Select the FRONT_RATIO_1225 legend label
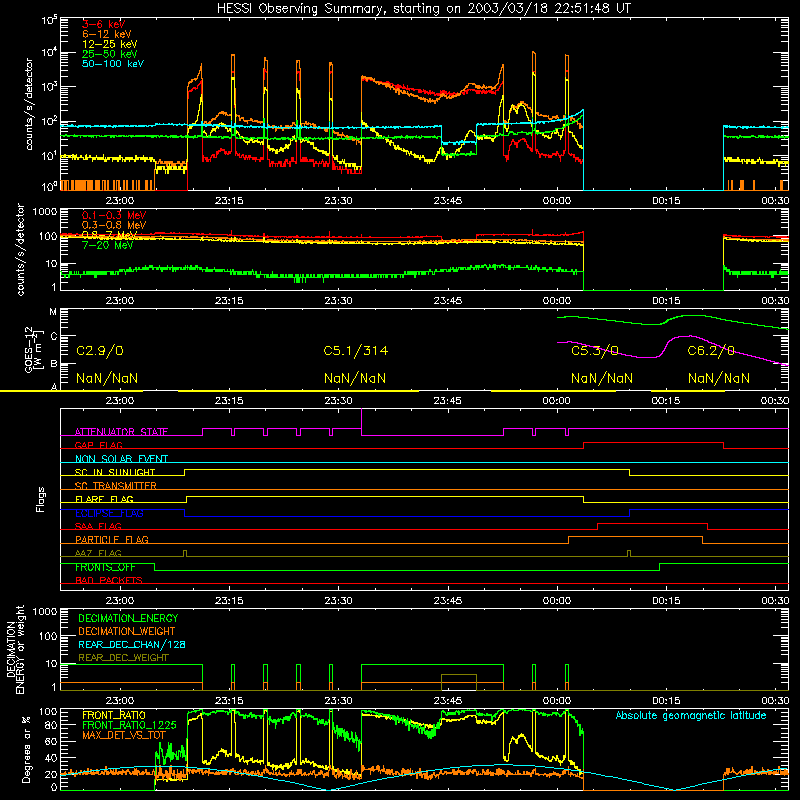This screenshot has width=800, height=800. tap(129, 725)
